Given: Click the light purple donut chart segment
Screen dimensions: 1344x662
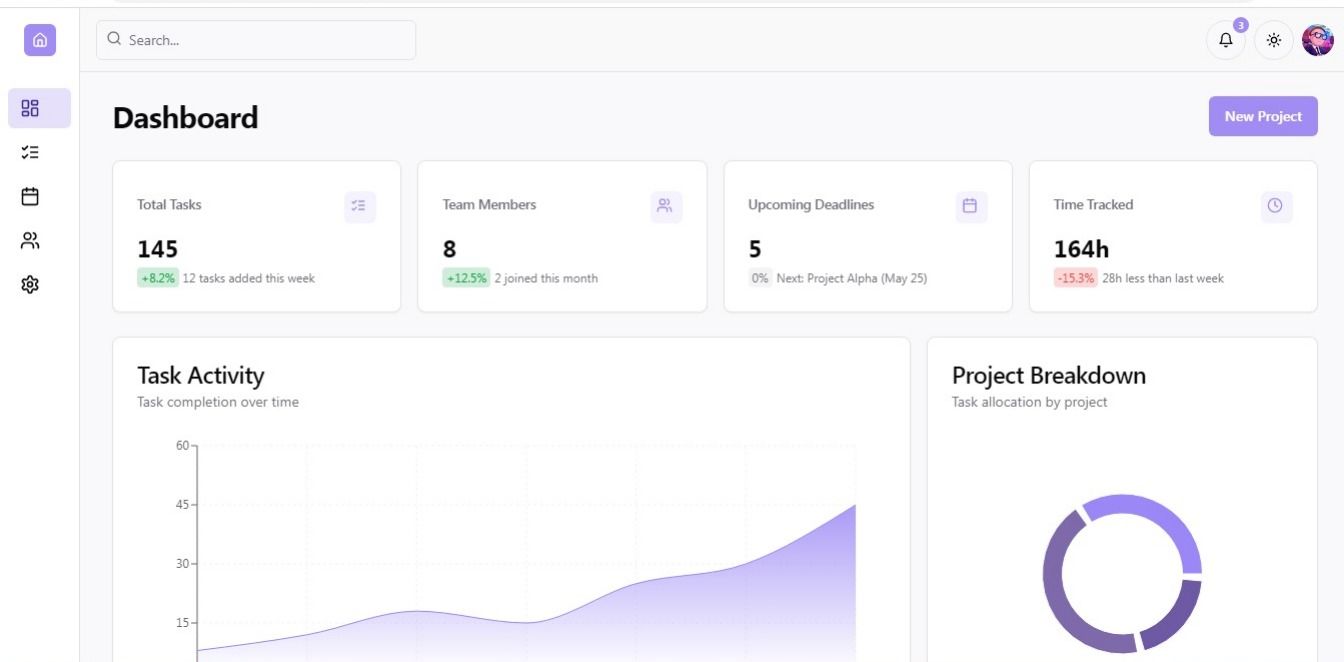Looking at the screenshot, I should click(1150, 516).
